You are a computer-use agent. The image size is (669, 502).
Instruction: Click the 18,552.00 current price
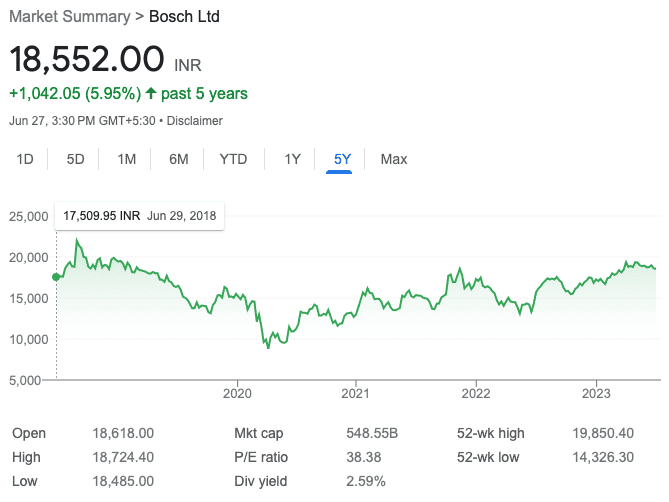(x=87, y=59)
